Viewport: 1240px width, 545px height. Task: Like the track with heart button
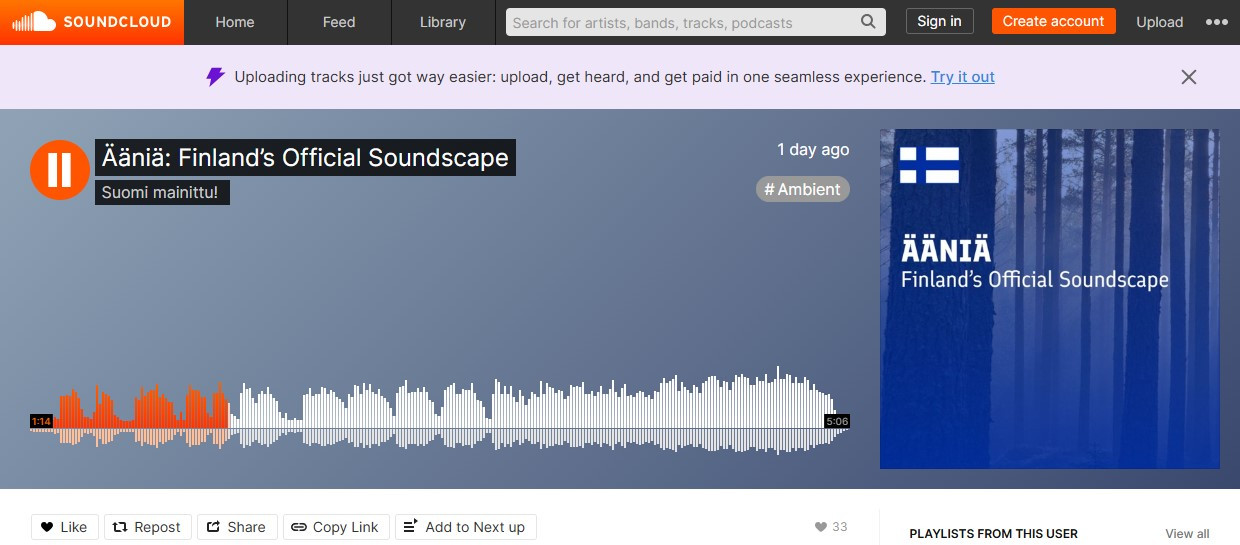point(65,527)
